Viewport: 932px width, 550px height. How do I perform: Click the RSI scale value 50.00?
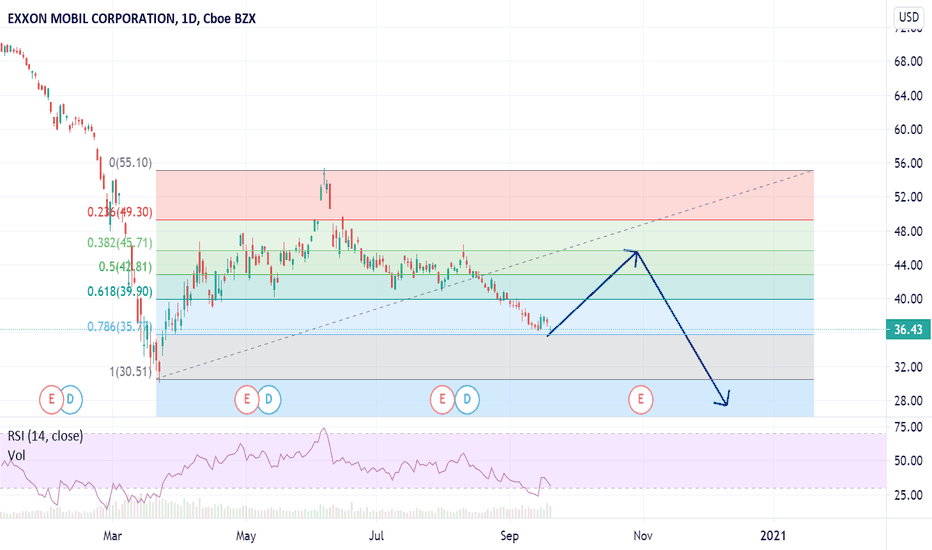pyautogui.click(x=908, y=460)
